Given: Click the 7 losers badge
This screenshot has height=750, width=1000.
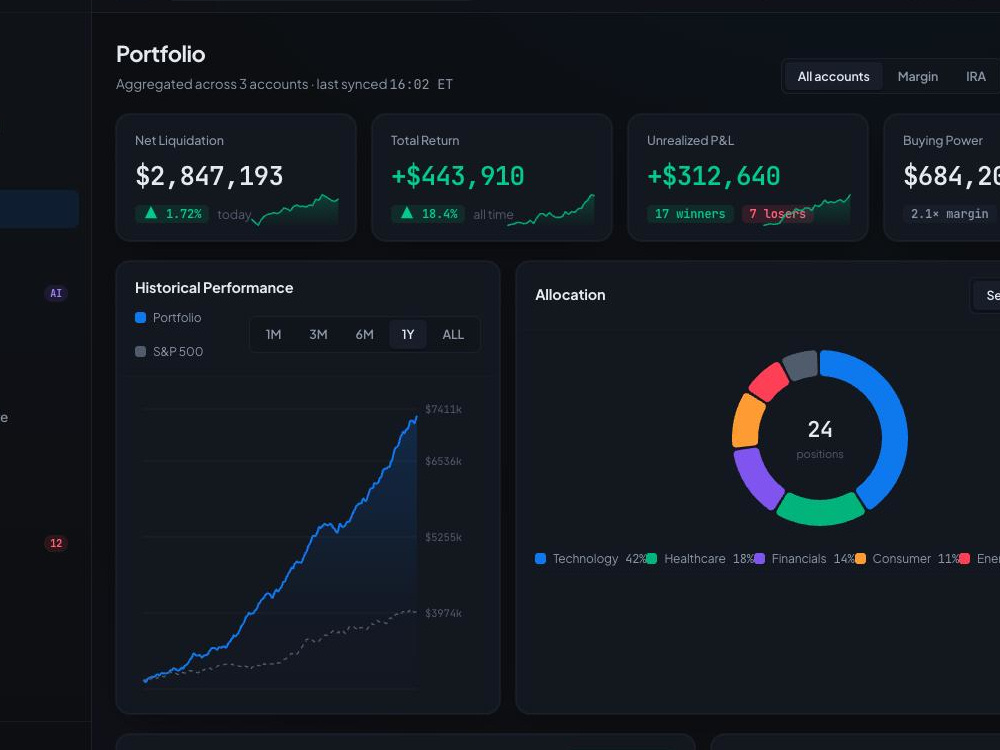Looking at the screenshot, I should pos(777,214).
